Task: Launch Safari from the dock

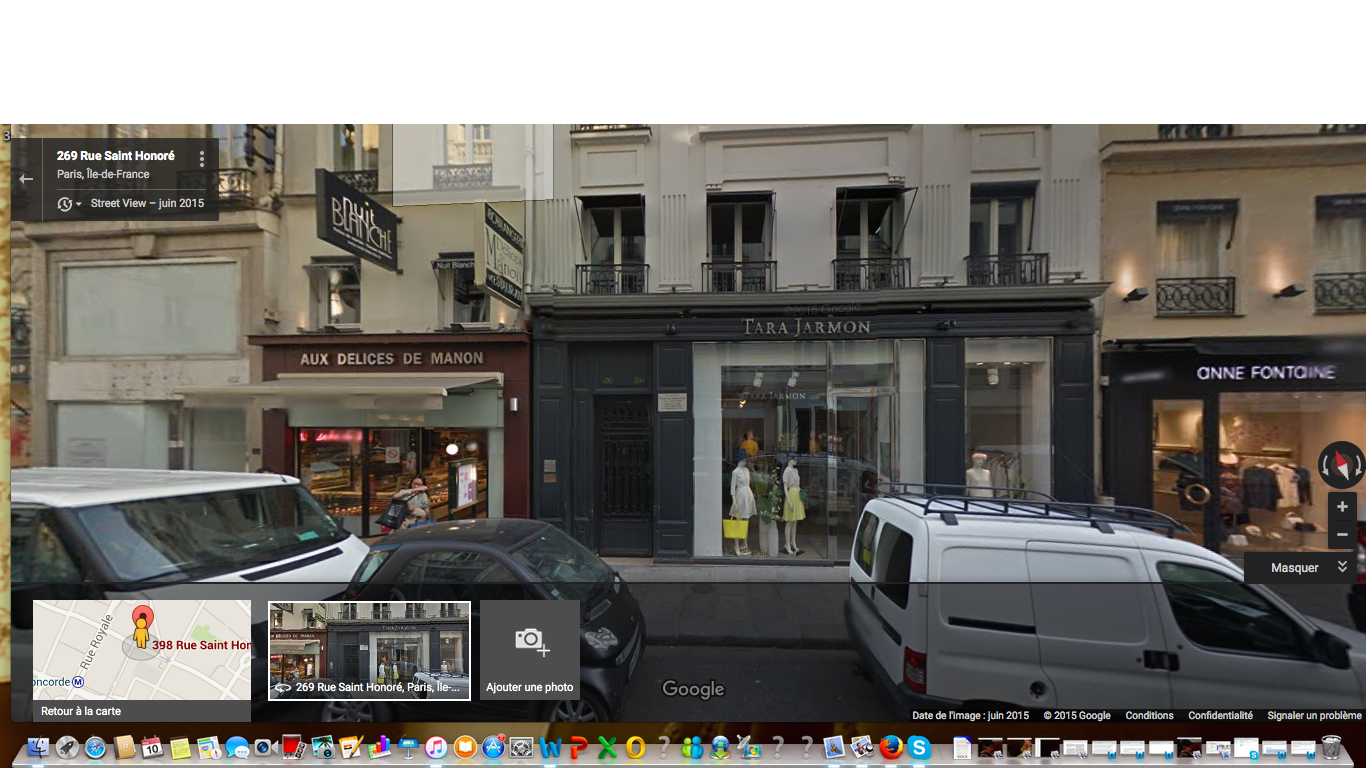Action: [x=95, y=747]
